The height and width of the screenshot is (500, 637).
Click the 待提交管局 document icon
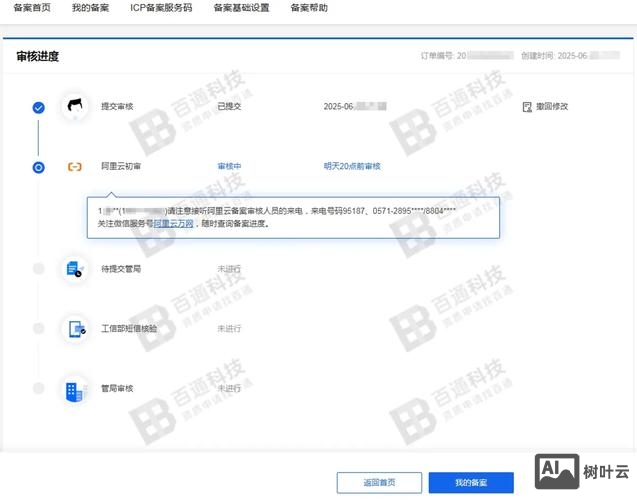(x=75, y=269)
